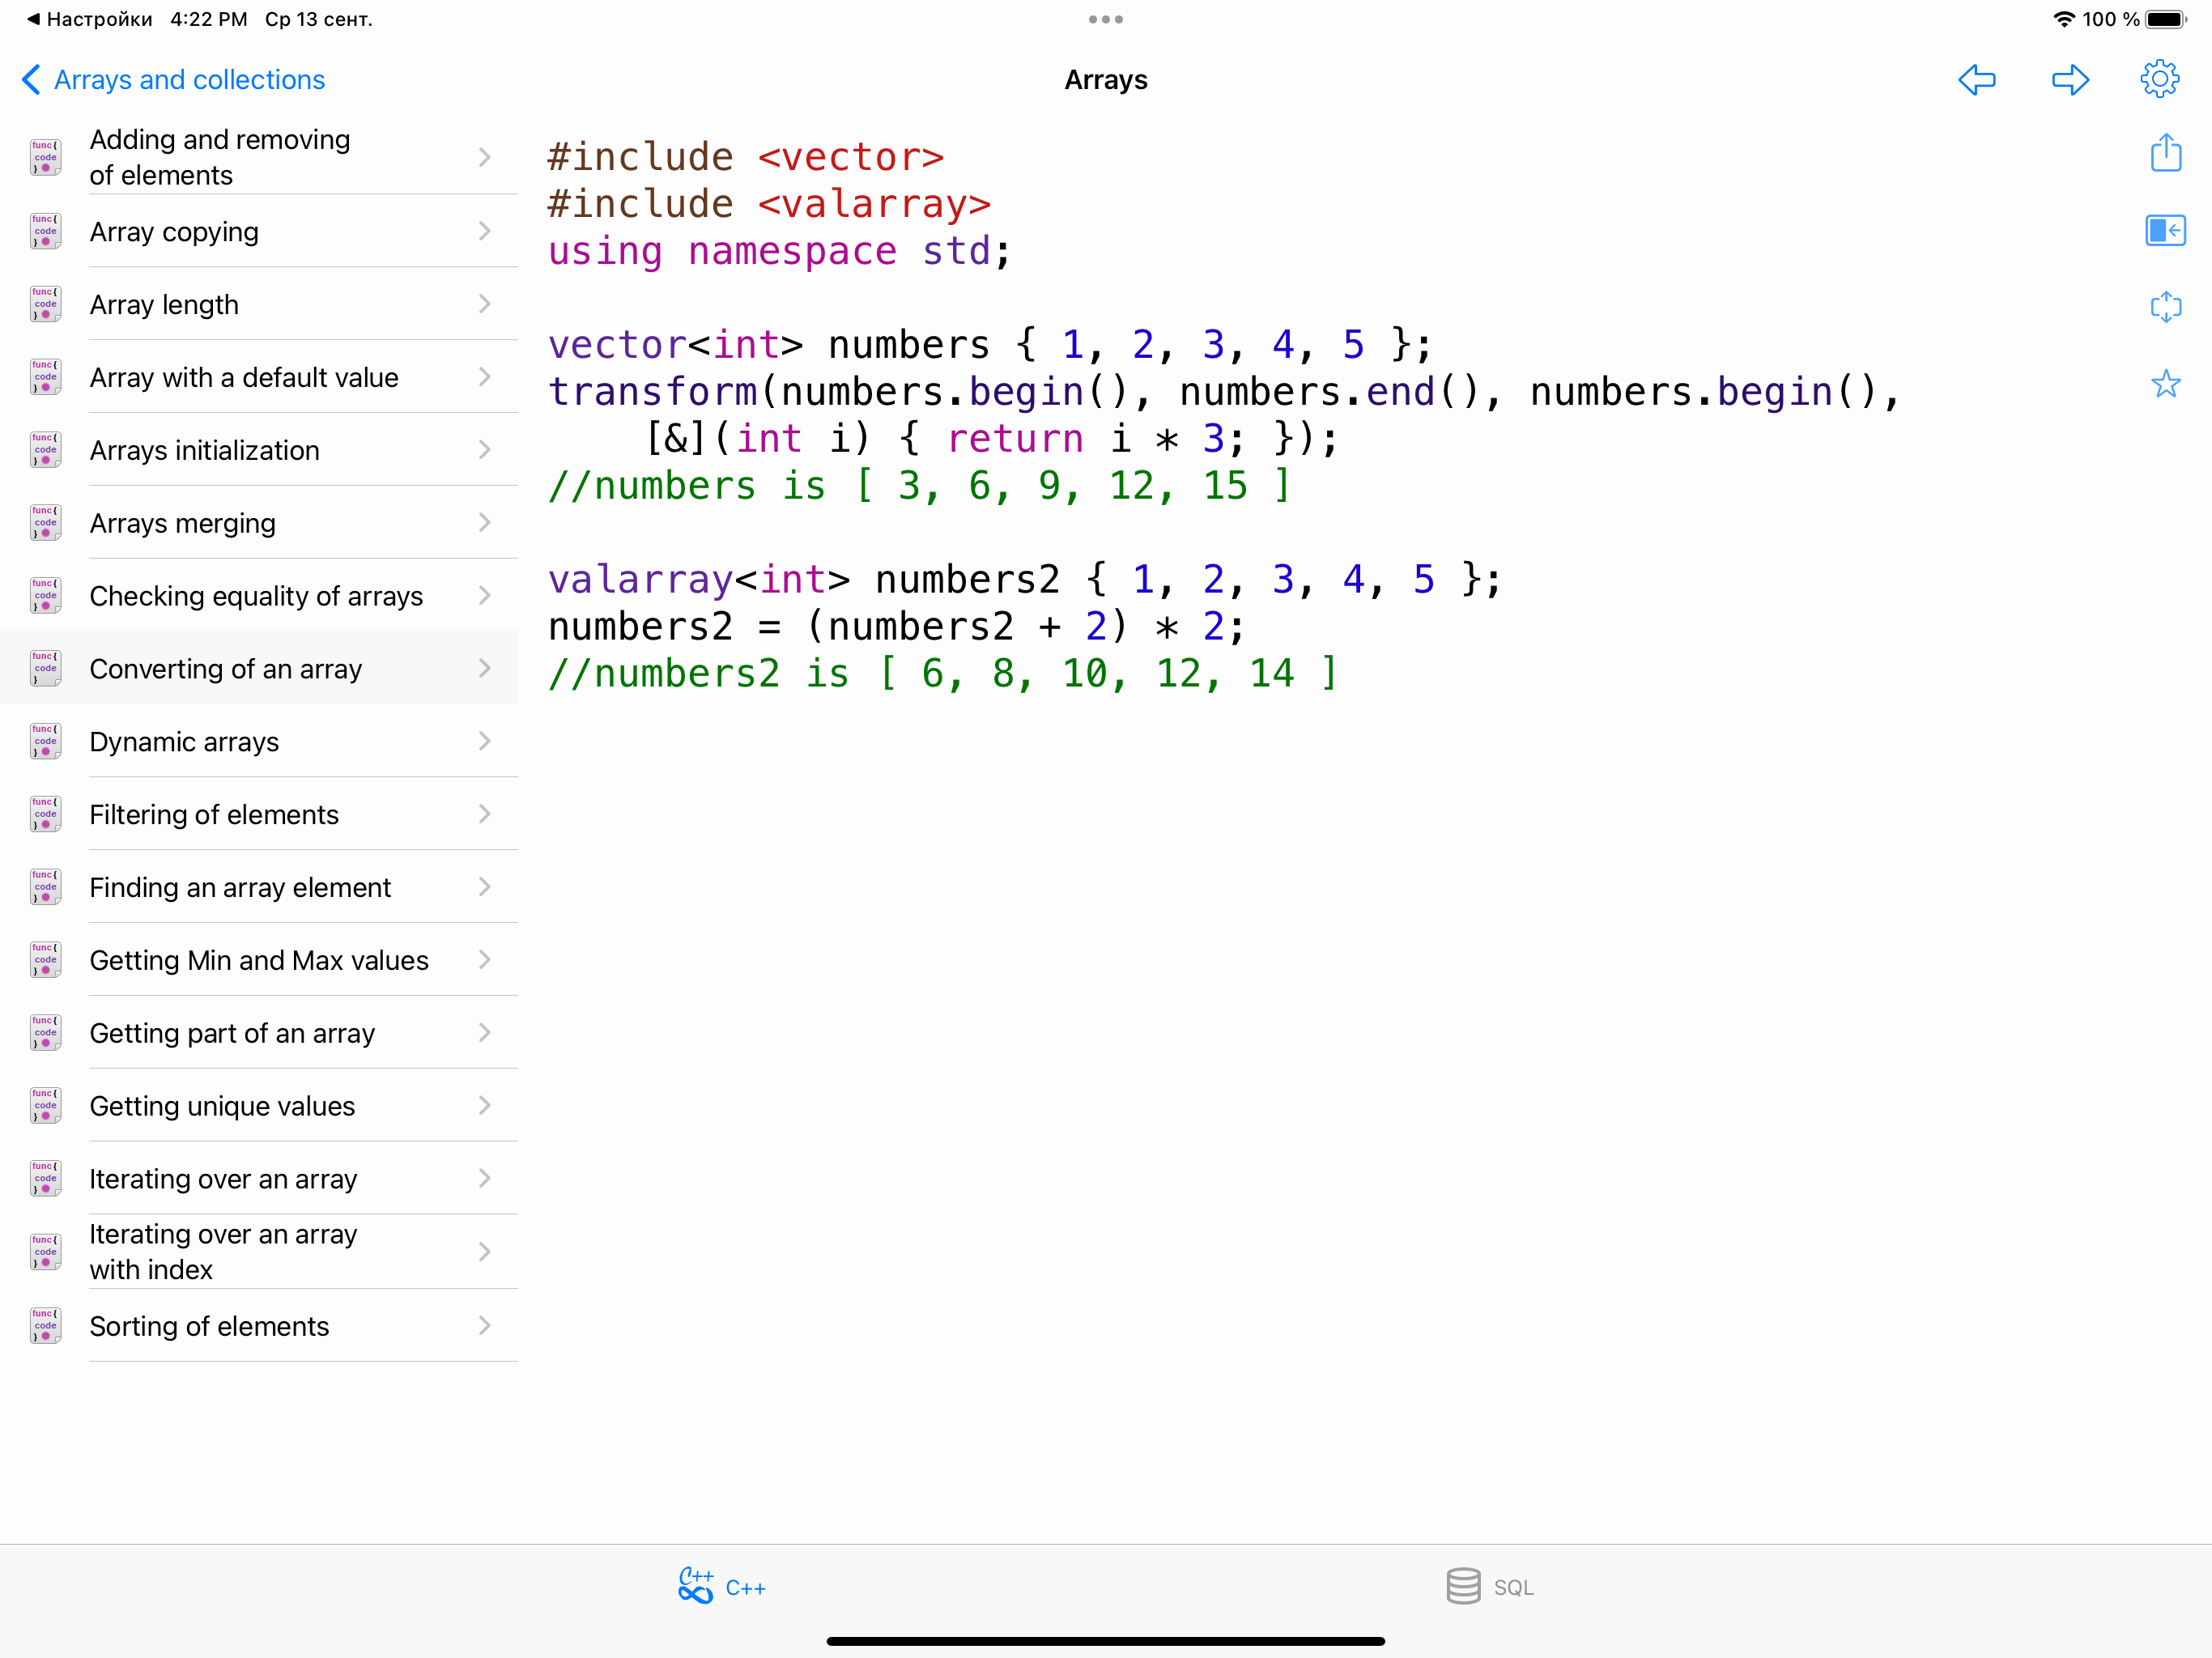
Task: Open the Arrays merging topic
Action: (x=259, y=523)
